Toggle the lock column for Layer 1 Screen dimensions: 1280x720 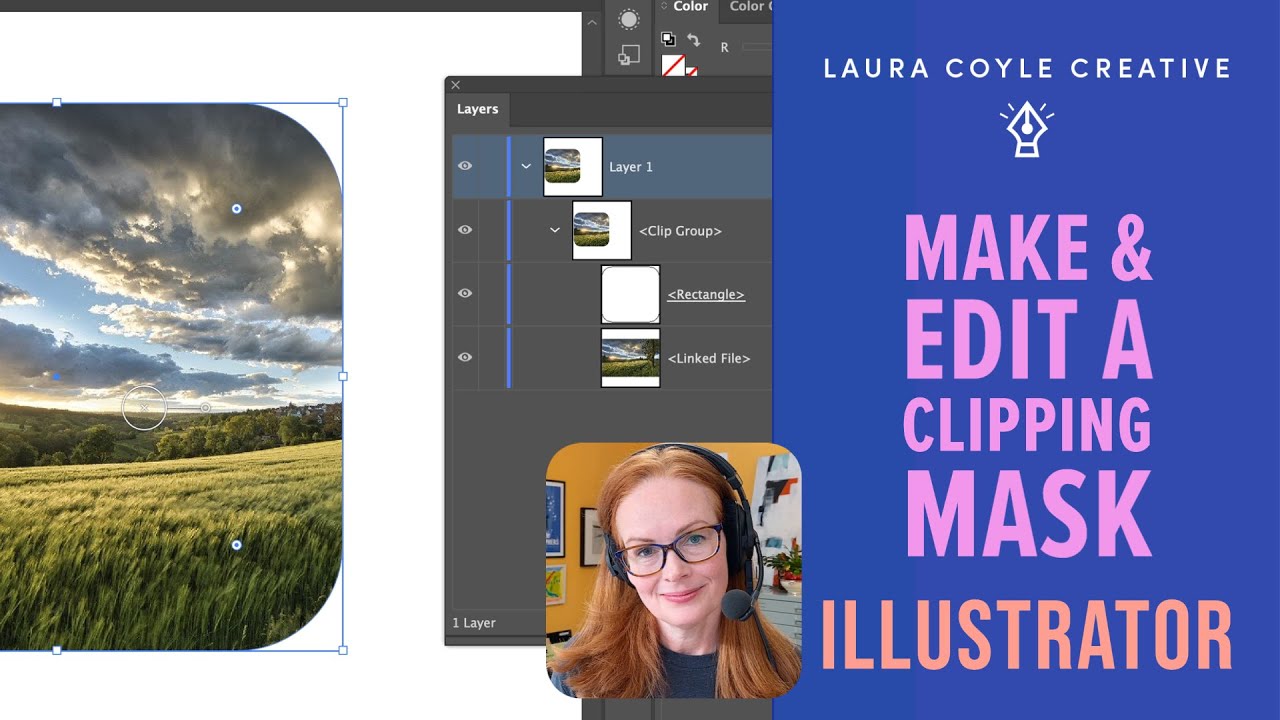pyautogui.click(x=492, y=166)
